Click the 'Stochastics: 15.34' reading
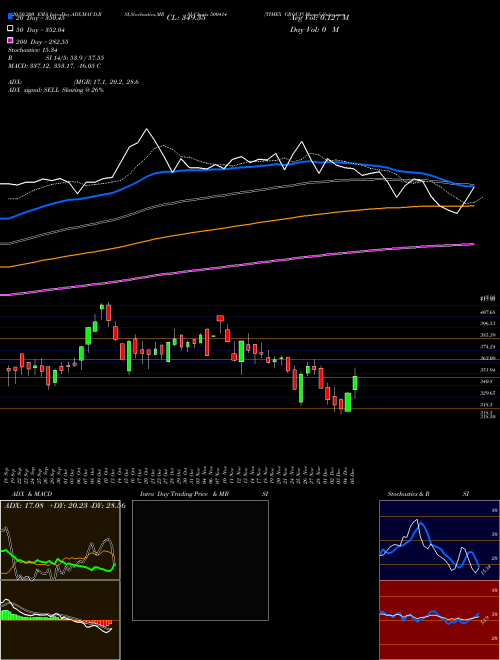This screenshot has height=660, width=500. (x=32, y=50)
